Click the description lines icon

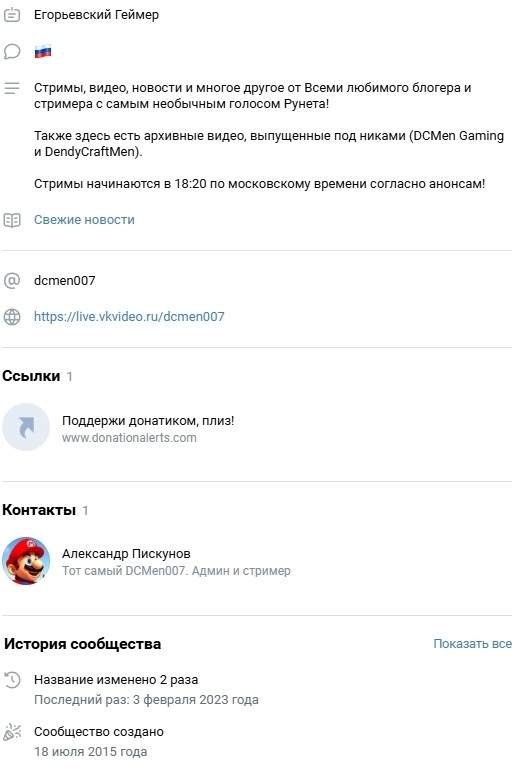(x=12, y=88)
